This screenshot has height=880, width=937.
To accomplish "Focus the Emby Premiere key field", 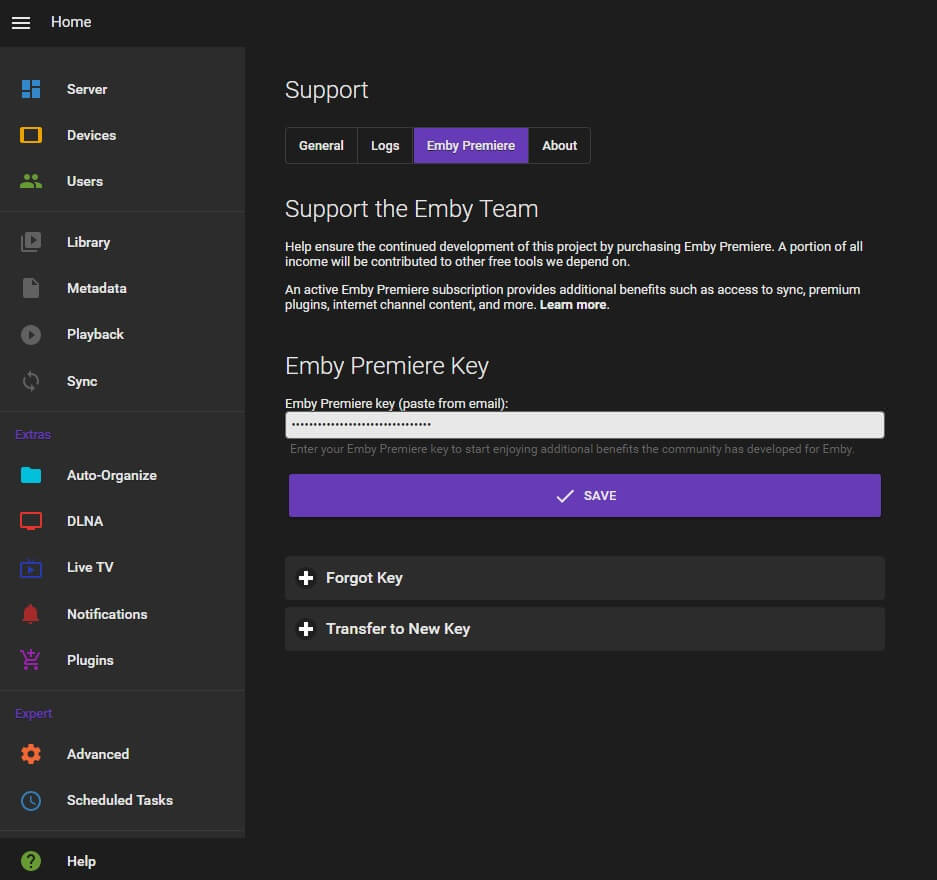I will (x=584, y=425).
